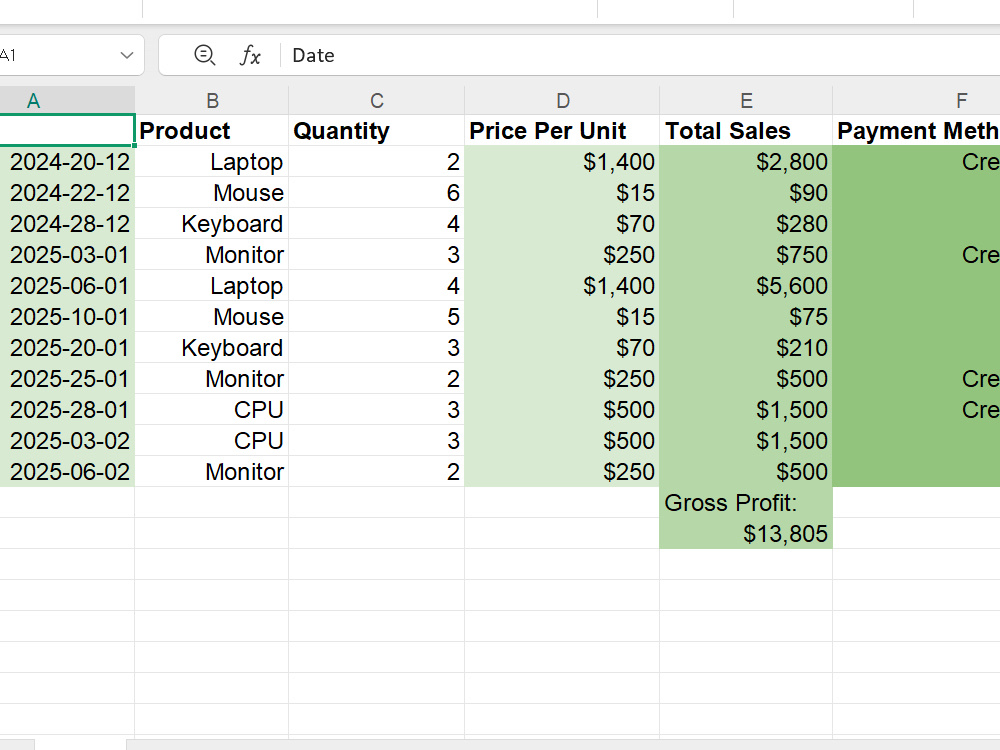Screen dimensions: 1000x750
Task: Click the Product header cell
Action: tap(212, 131)
